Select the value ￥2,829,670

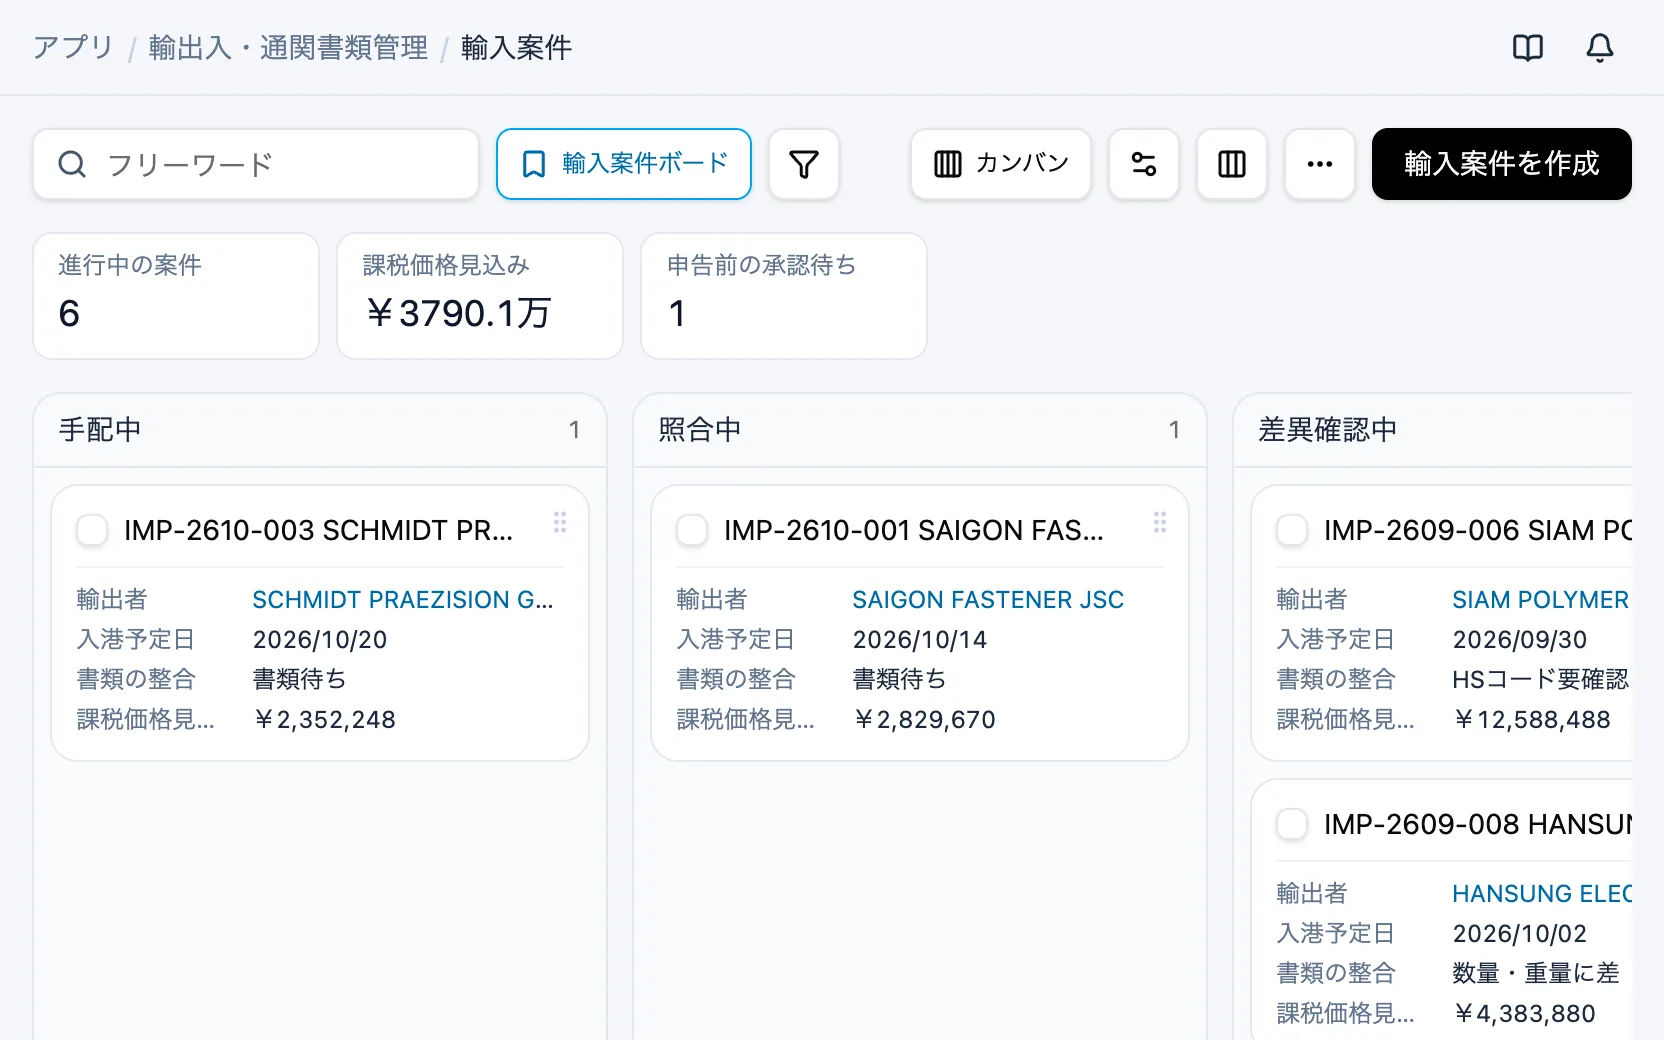[x=924, y=719]
